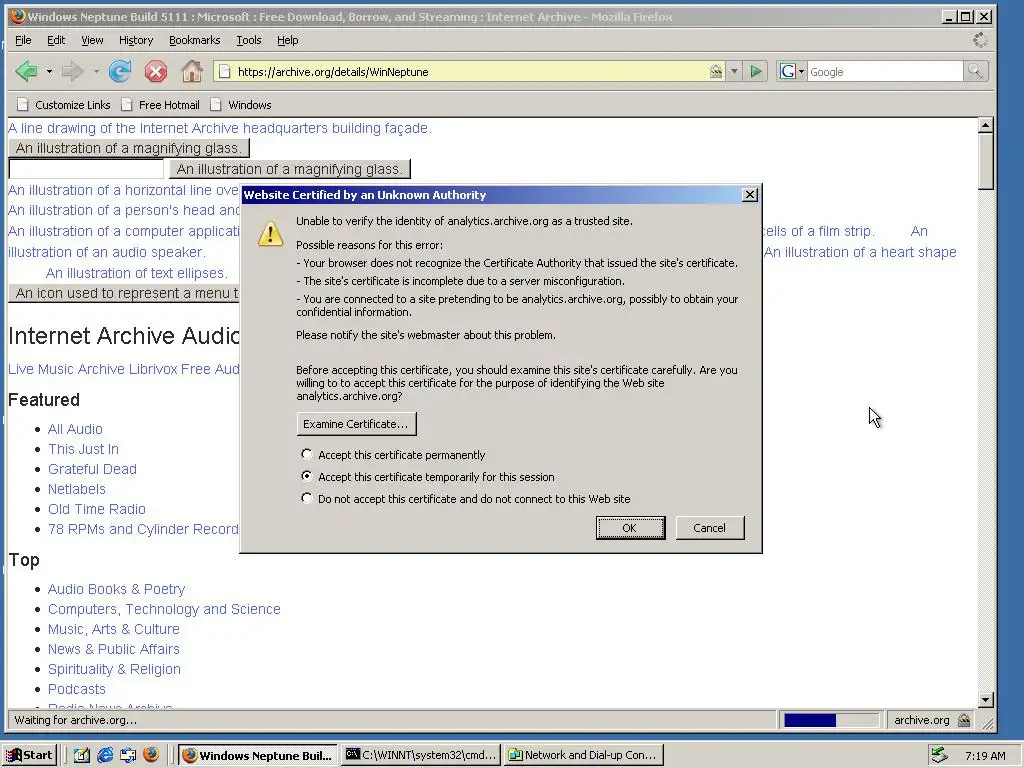The height and width of the screenshot is (768, 1024).
Task: Open the Back history dropdown arrow
Action: coord(49,71)
